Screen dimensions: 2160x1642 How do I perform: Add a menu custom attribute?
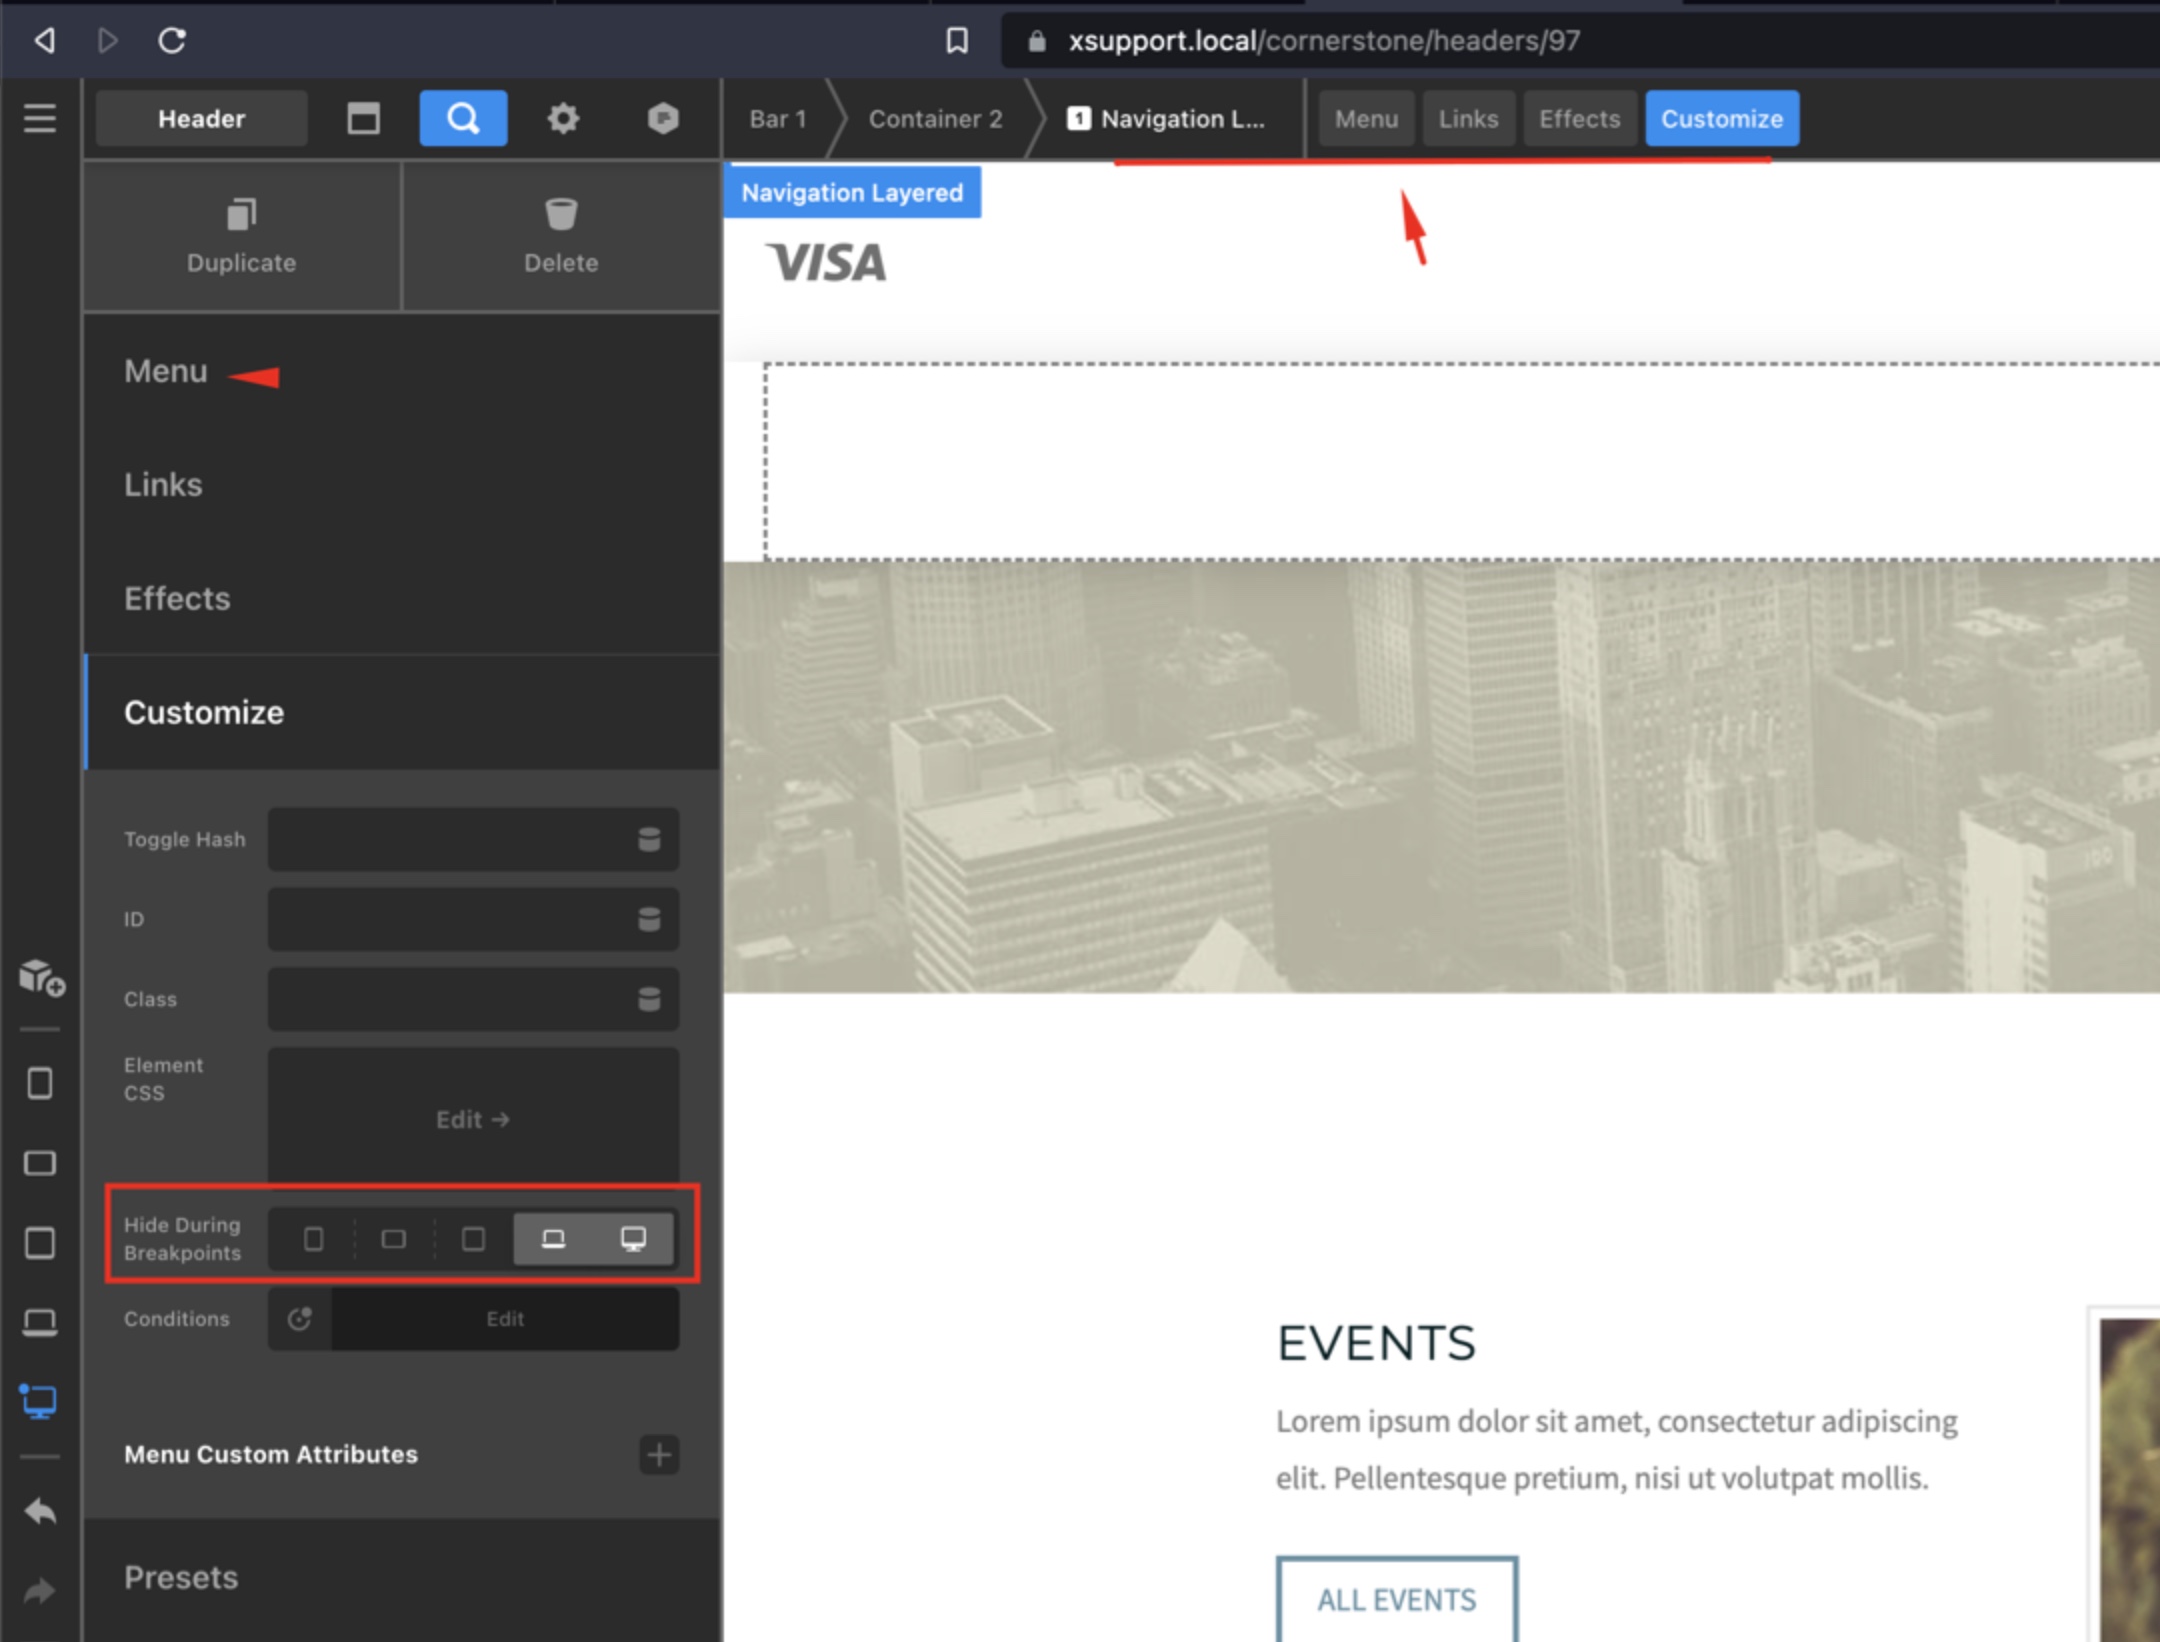coord(659,1454)
